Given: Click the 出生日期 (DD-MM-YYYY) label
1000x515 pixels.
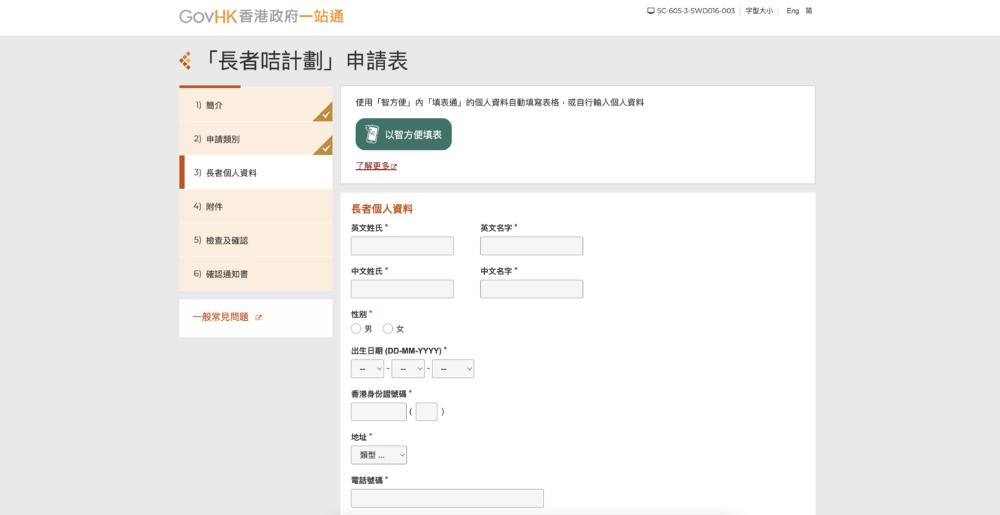Looking at the screenshot, I should pos(396,351).
